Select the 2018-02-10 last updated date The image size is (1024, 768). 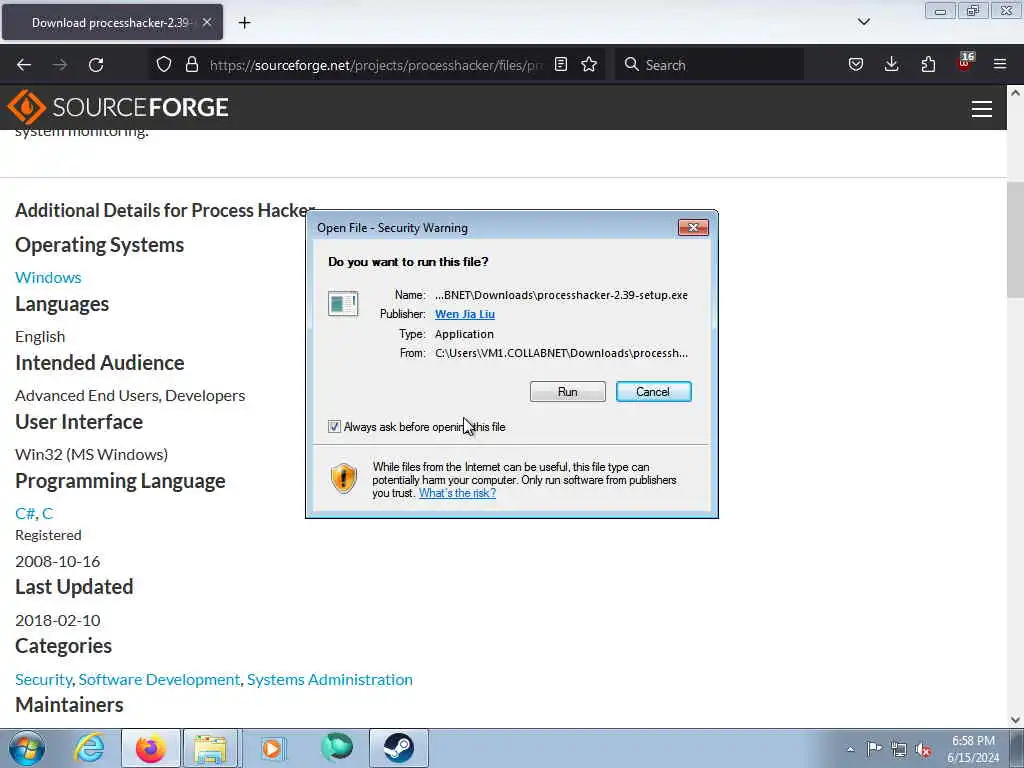tap(58, 620)
